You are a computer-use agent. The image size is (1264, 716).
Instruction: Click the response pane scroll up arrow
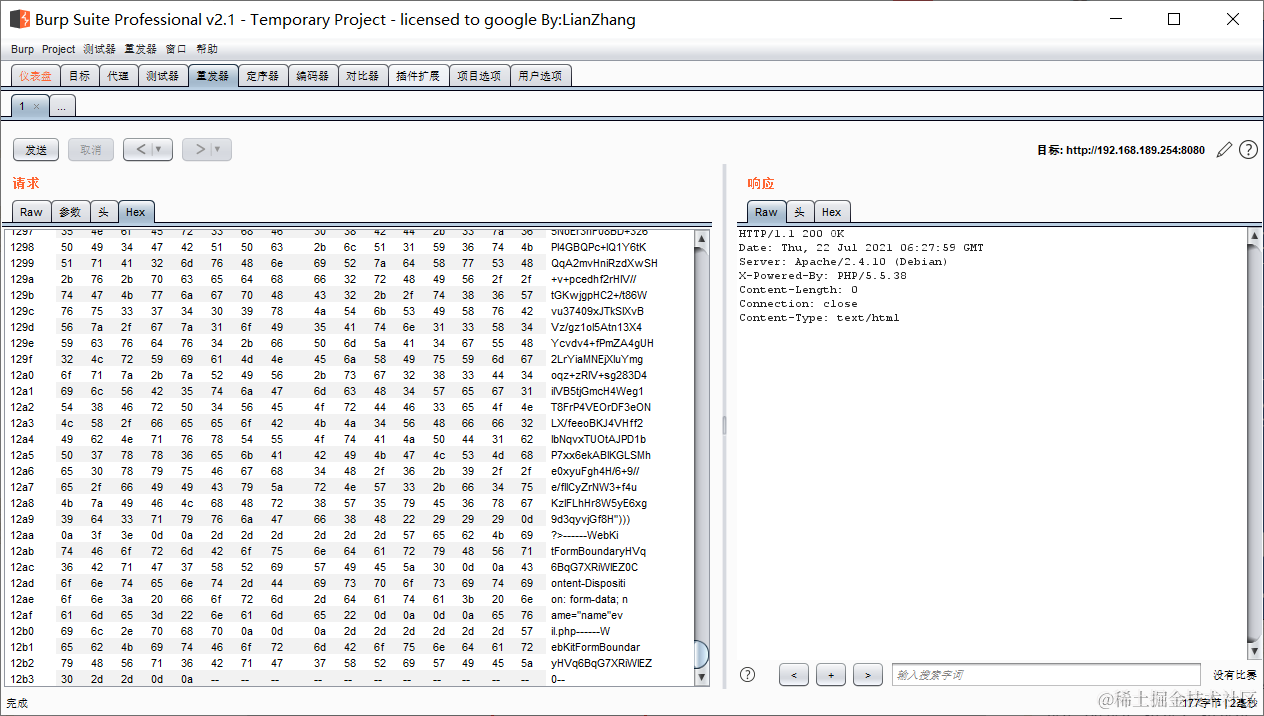tap(1254, 236)
